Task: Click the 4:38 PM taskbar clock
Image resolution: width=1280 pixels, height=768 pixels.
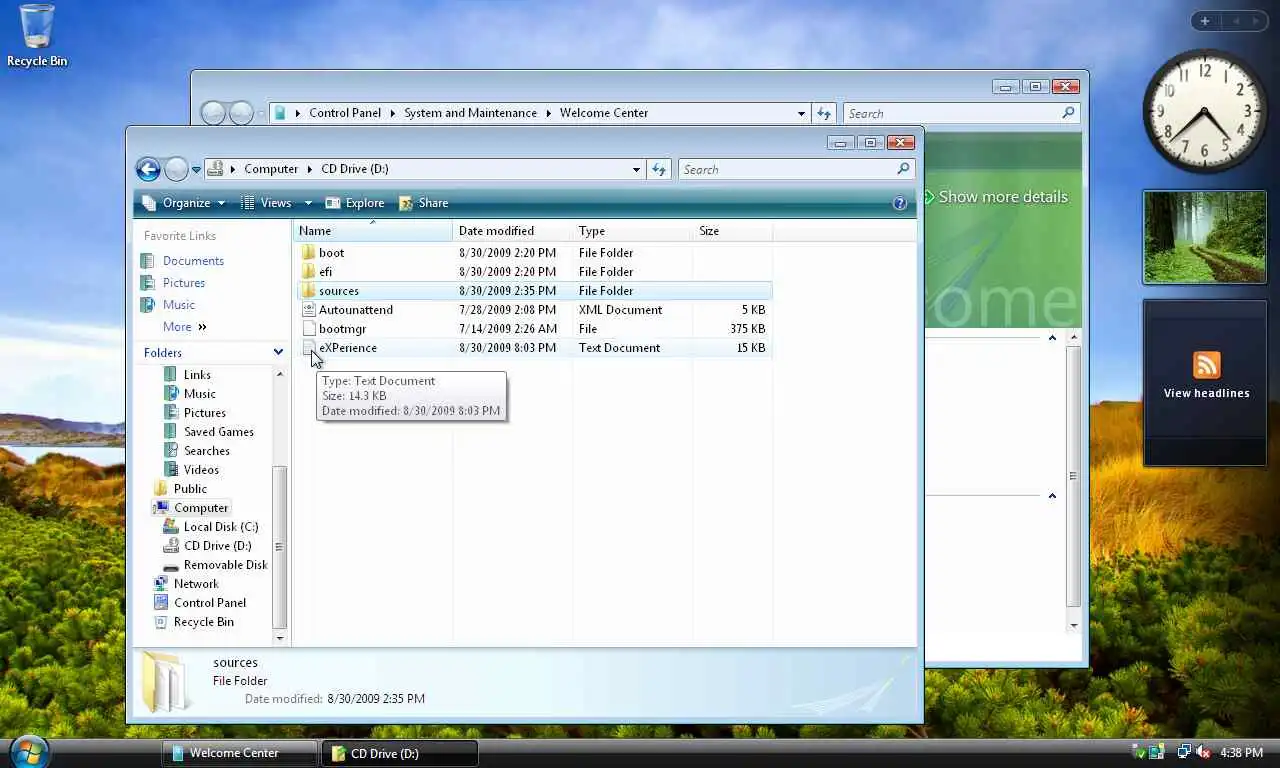Action: point(1242,753)
